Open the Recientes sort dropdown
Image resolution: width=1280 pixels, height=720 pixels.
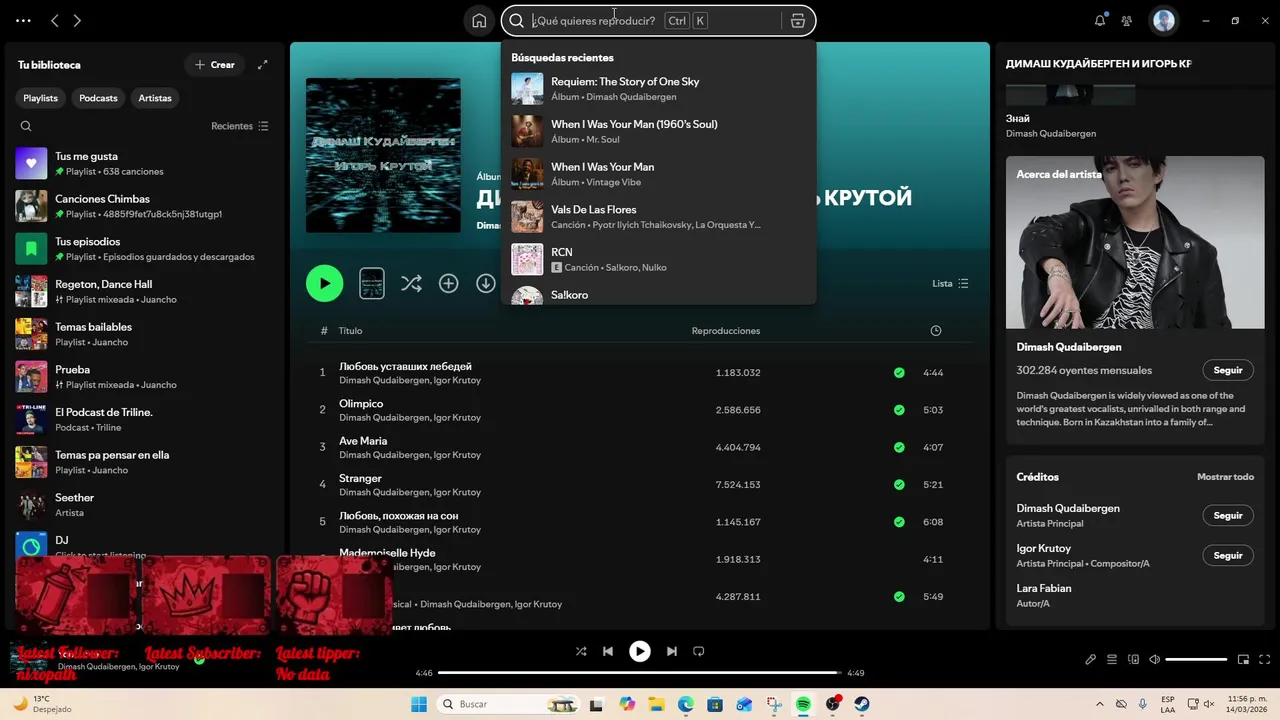coord(240,126)
